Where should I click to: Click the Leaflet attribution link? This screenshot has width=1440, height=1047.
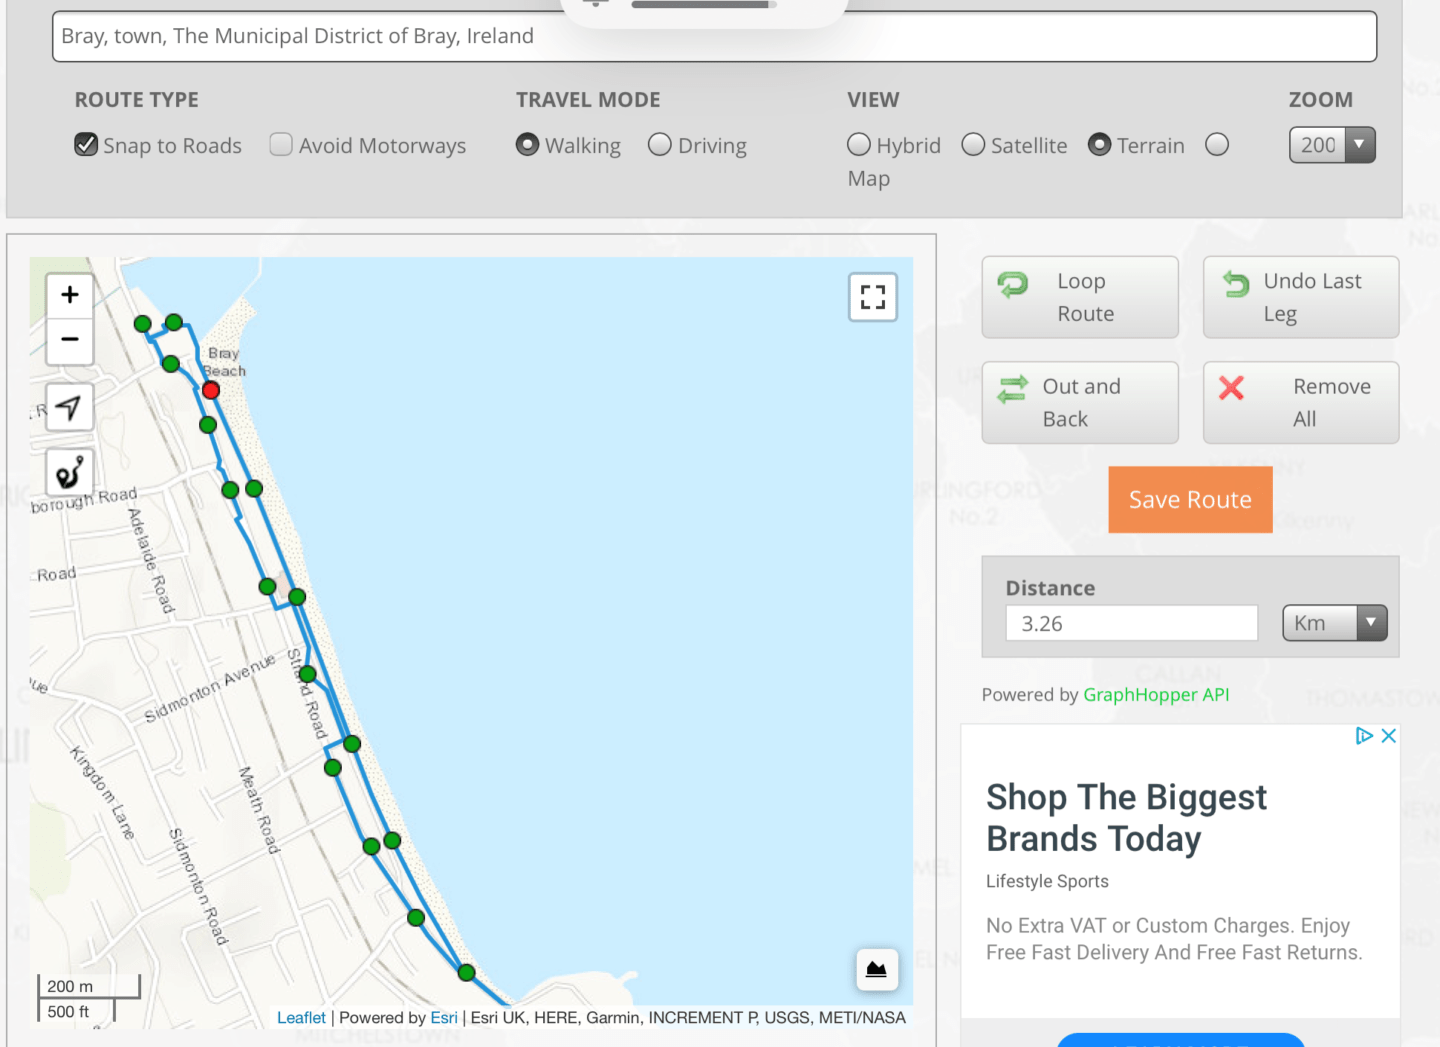point(301,1017)
